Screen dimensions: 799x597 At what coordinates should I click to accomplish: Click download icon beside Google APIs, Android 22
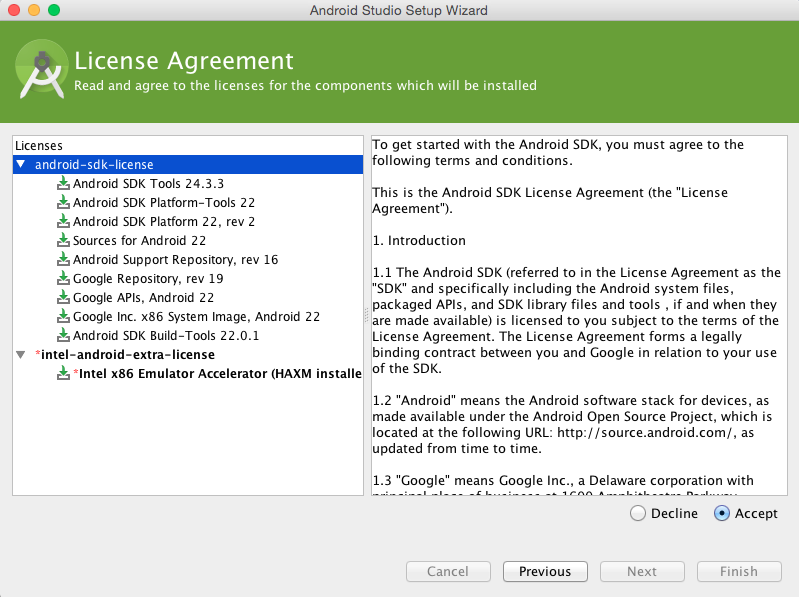(63, 297)
